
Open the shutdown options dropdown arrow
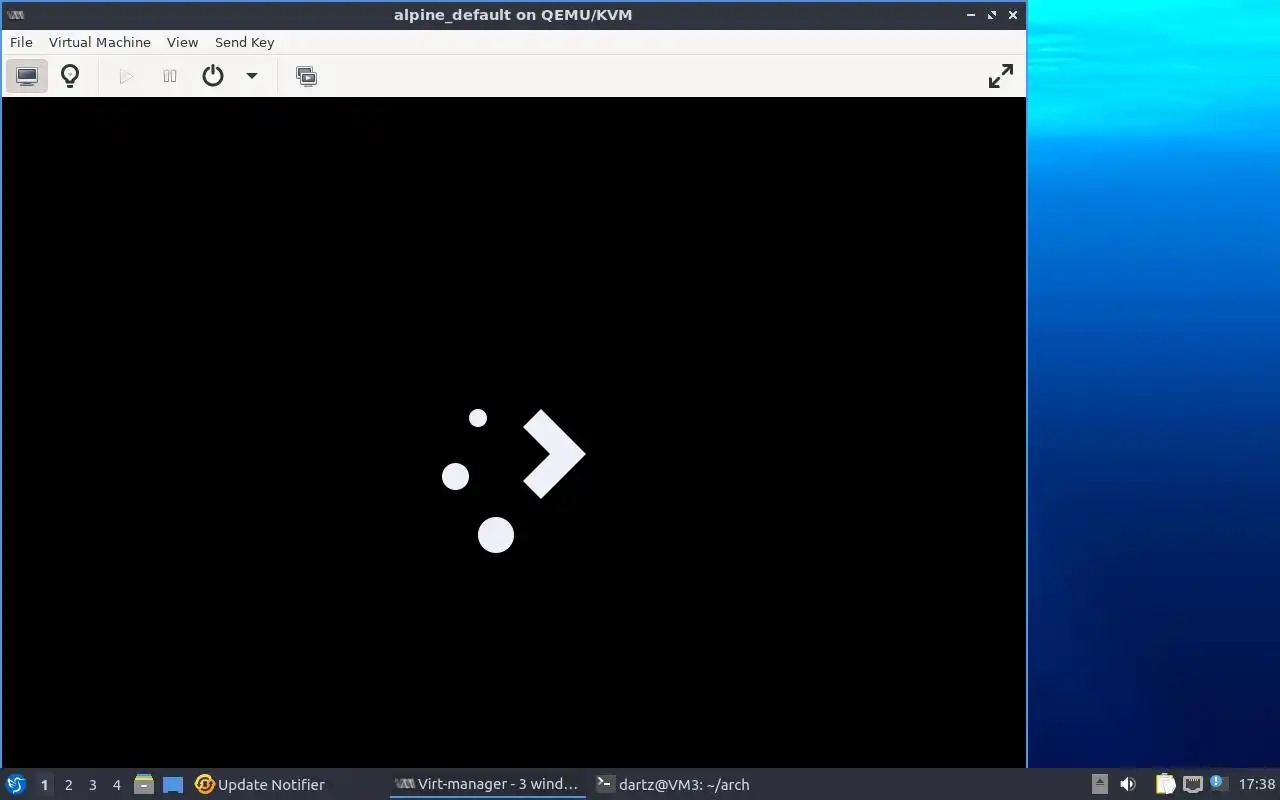252,76
